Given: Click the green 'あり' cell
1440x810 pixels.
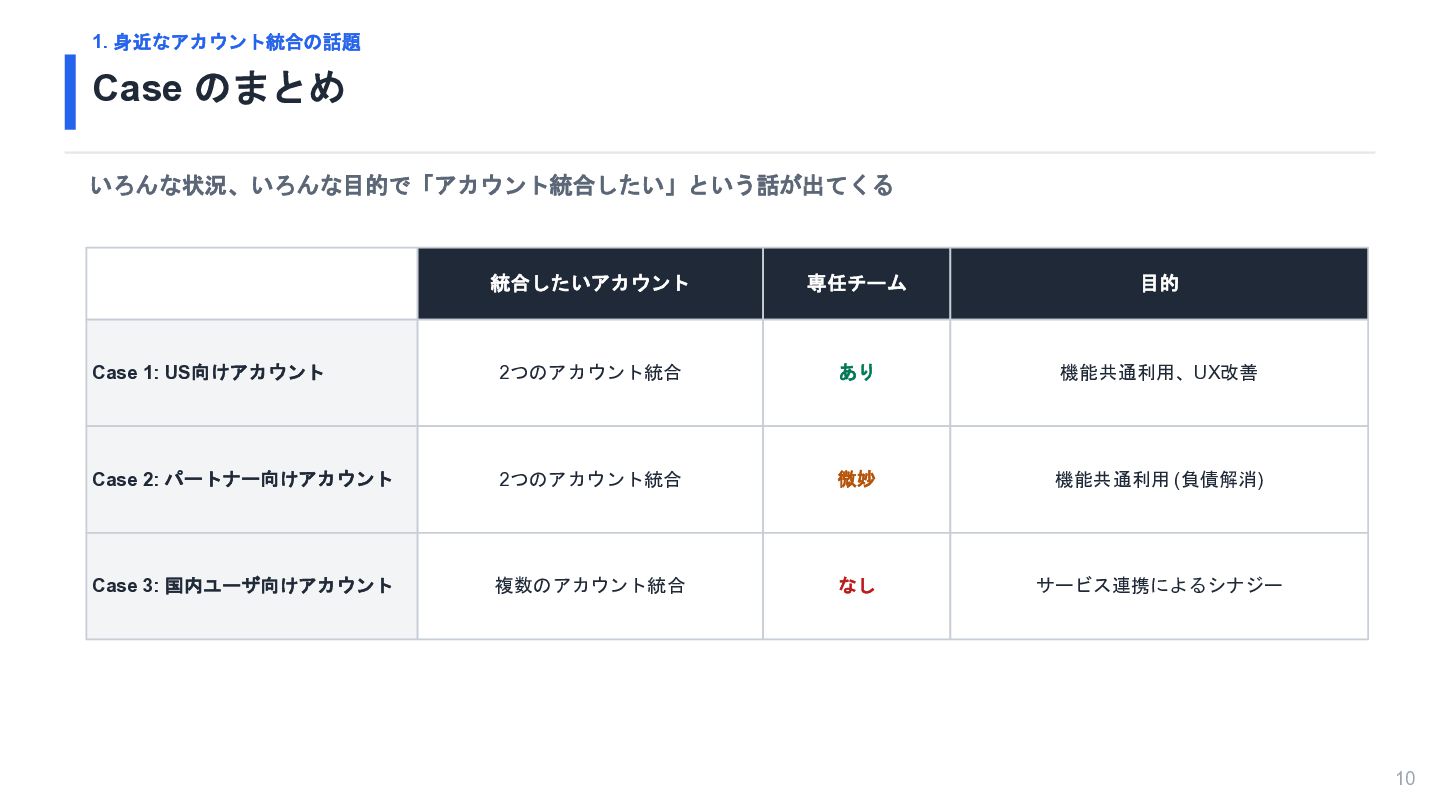Looking at the screenshot, I should [857, 372].
